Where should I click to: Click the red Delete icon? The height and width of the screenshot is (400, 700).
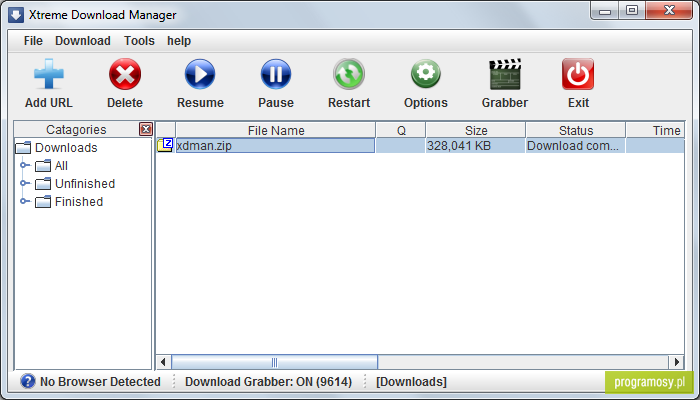point(125,74)
